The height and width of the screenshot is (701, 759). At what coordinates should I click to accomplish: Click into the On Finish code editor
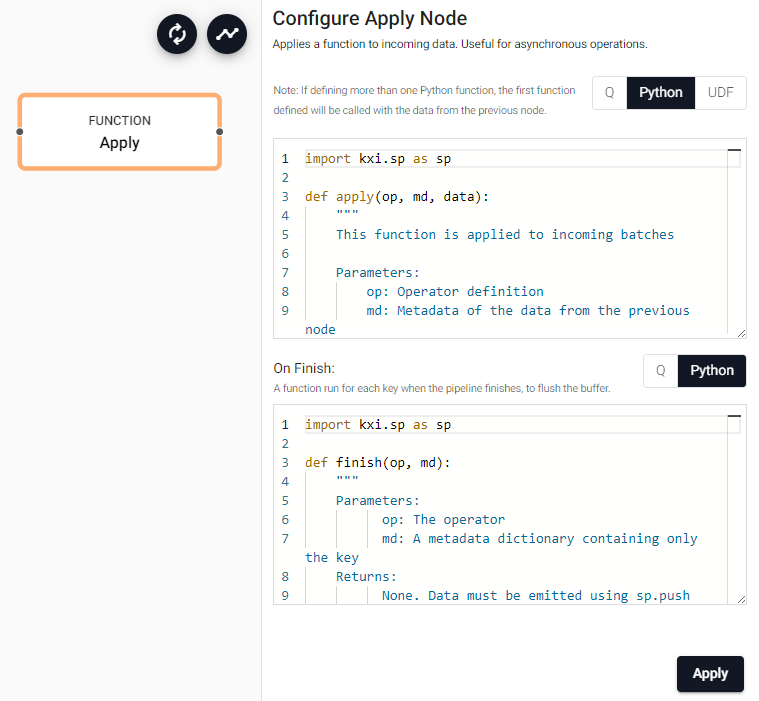click(510, 504)
